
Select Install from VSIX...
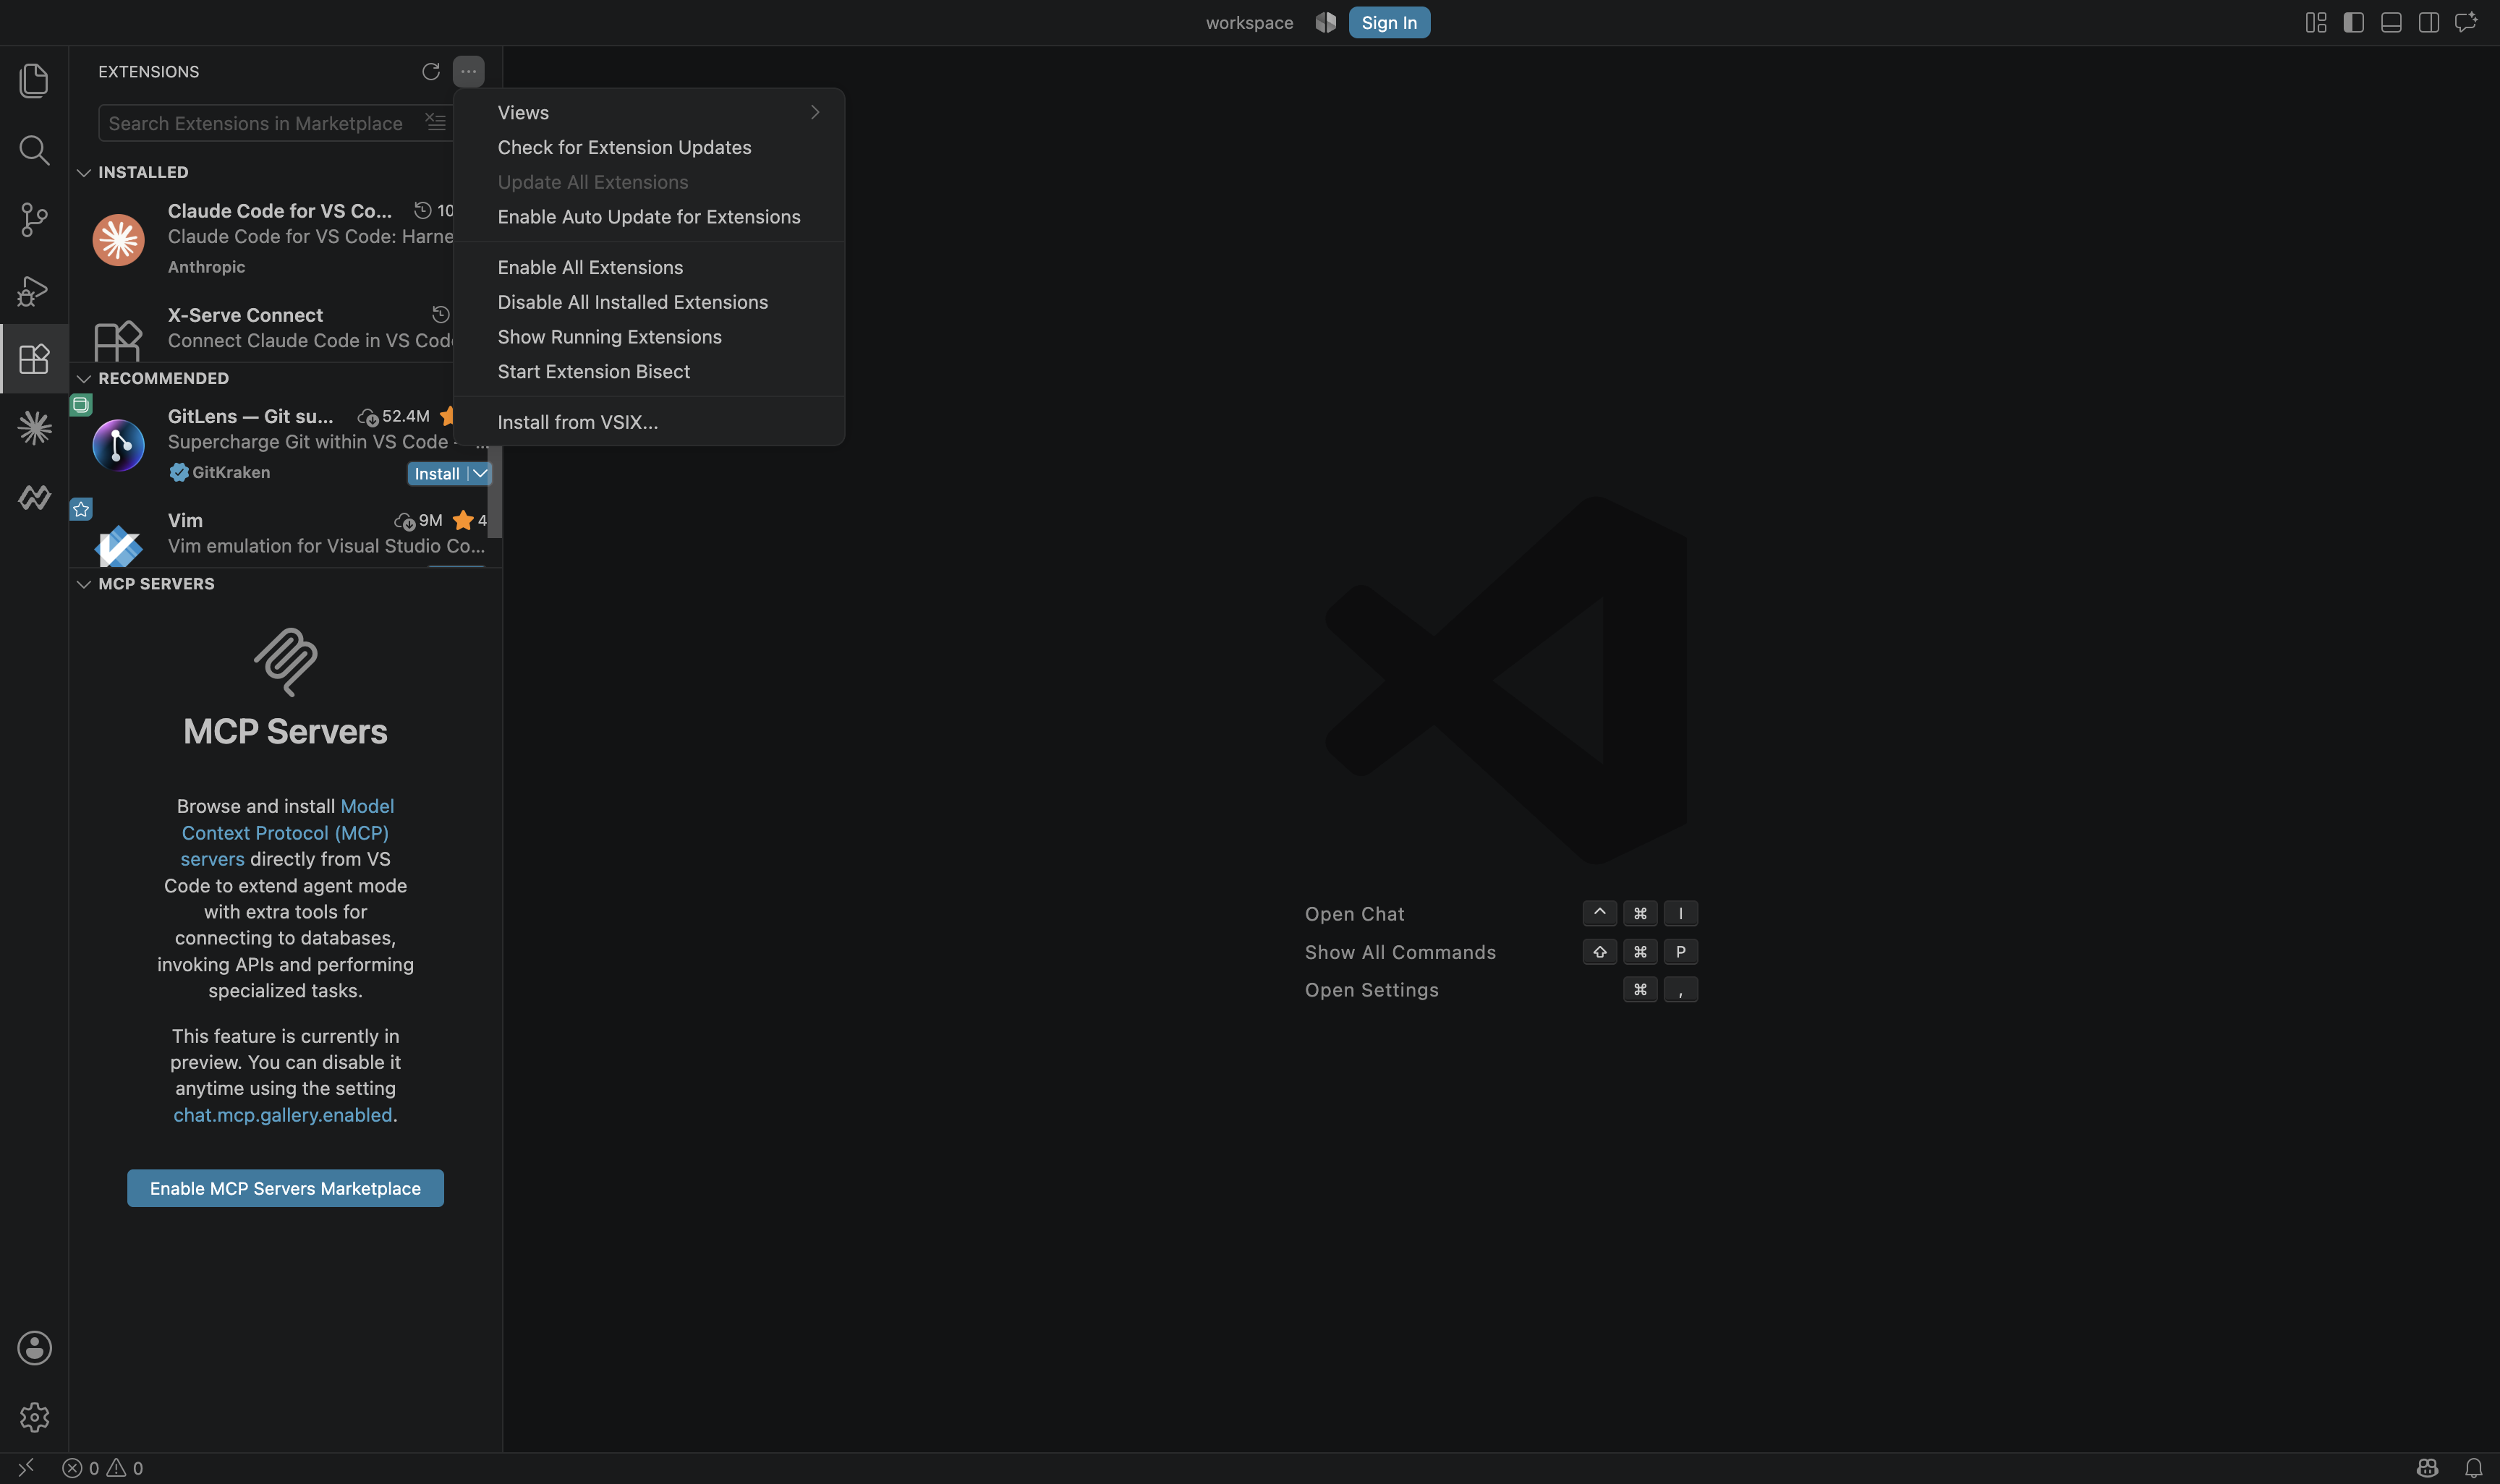pos(649,422)
